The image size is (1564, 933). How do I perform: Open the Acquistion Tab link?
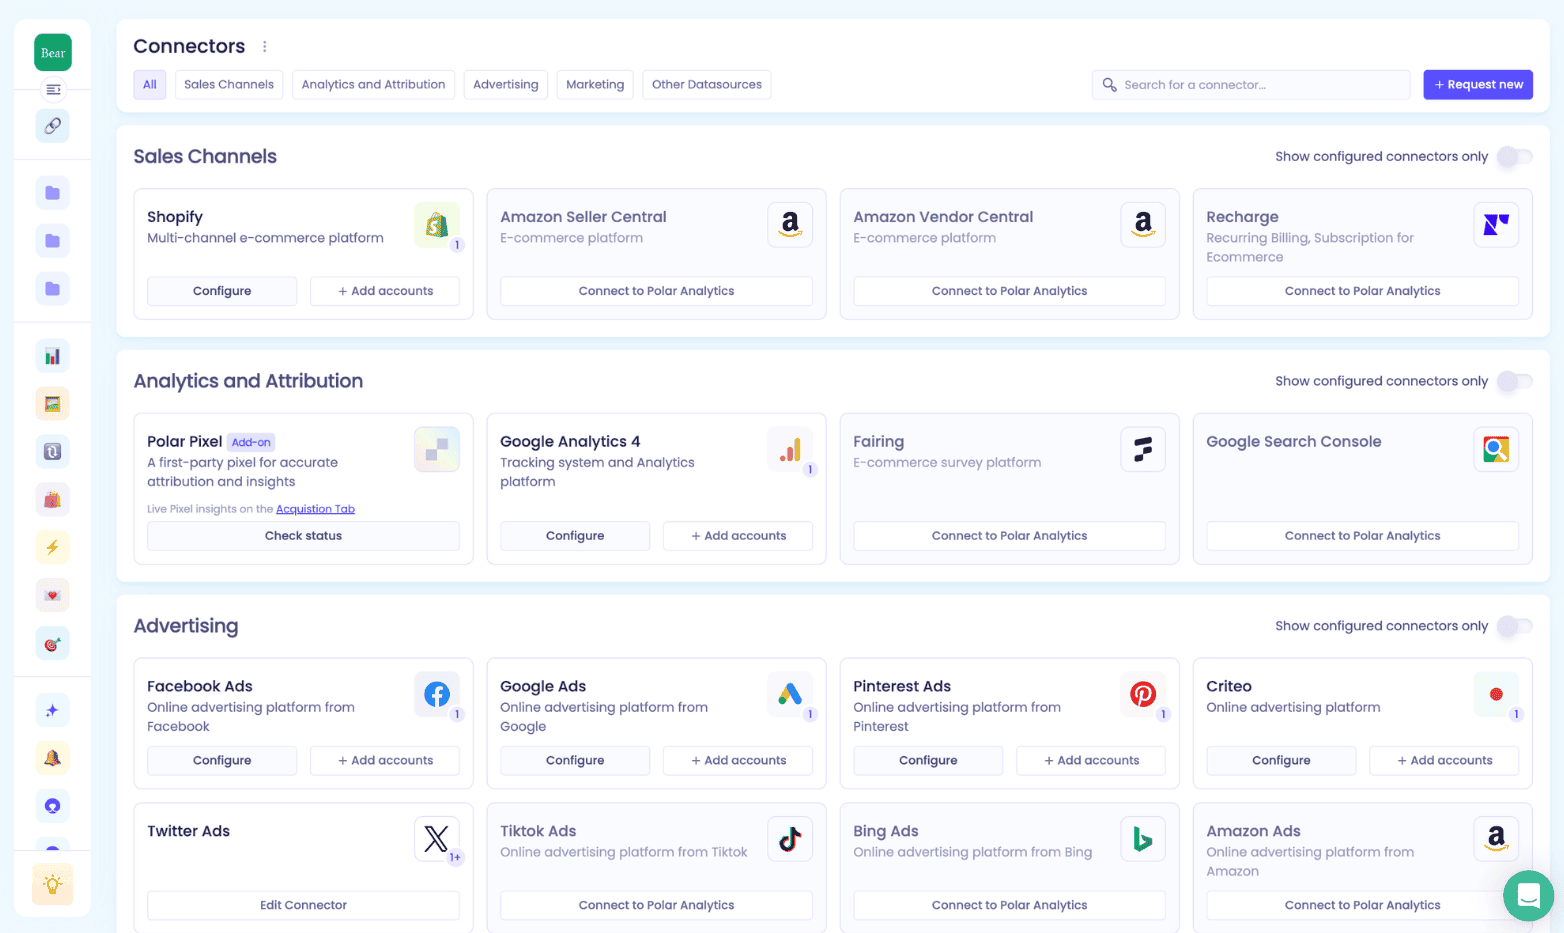(315, 509)
